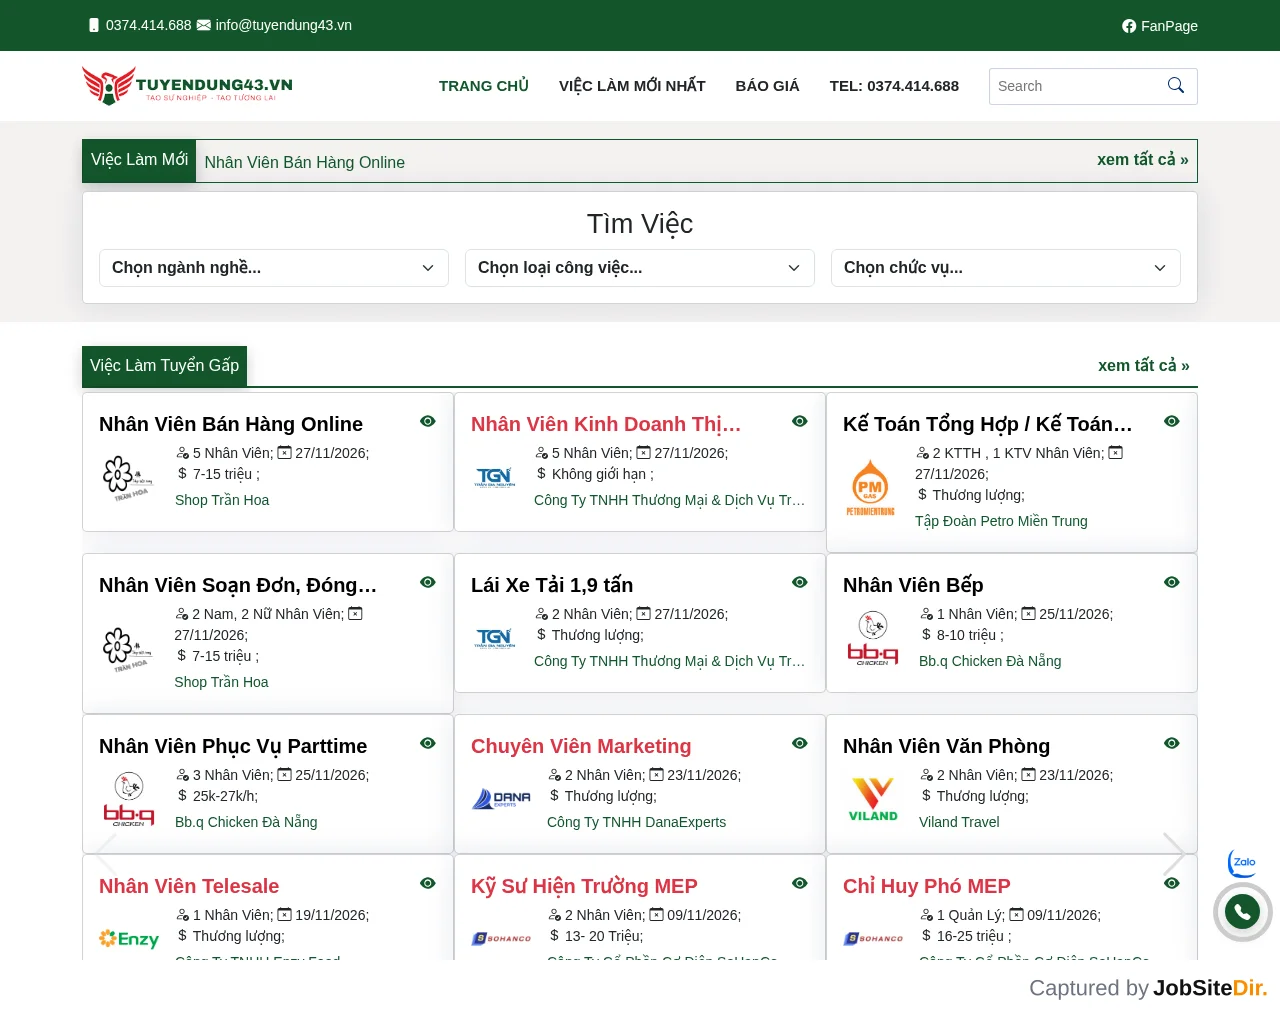Viewport: 1280px width, 1018px height.
Task: Click the Việc Làm Mới label
Action: pyautogui.click(x=139, y=160)
